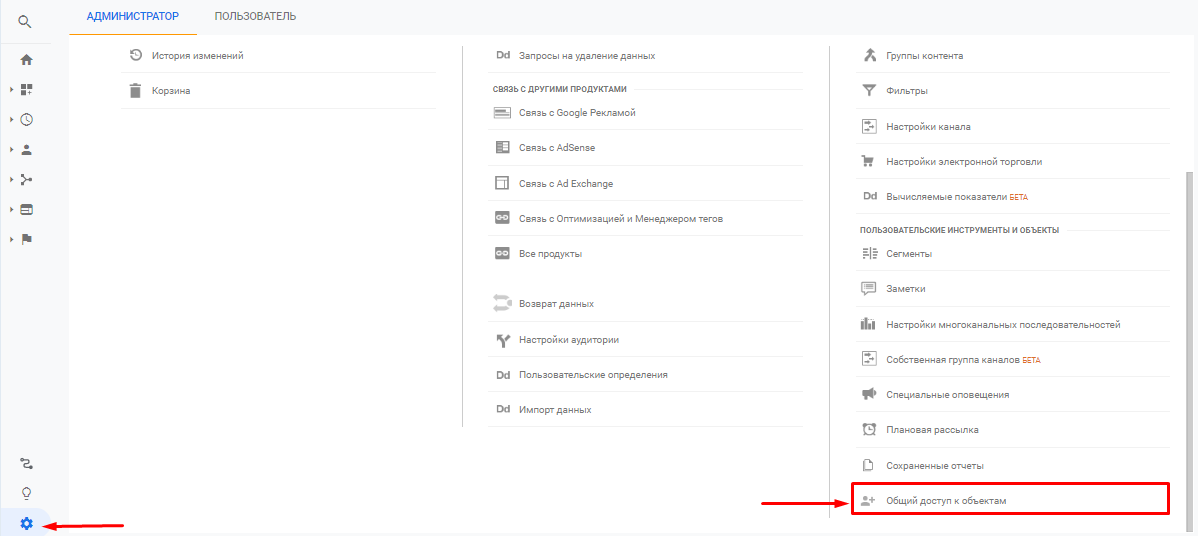The image size is (1198, 536).
Task: Open Общий доступ к объектам
Action: point(1010,500)
